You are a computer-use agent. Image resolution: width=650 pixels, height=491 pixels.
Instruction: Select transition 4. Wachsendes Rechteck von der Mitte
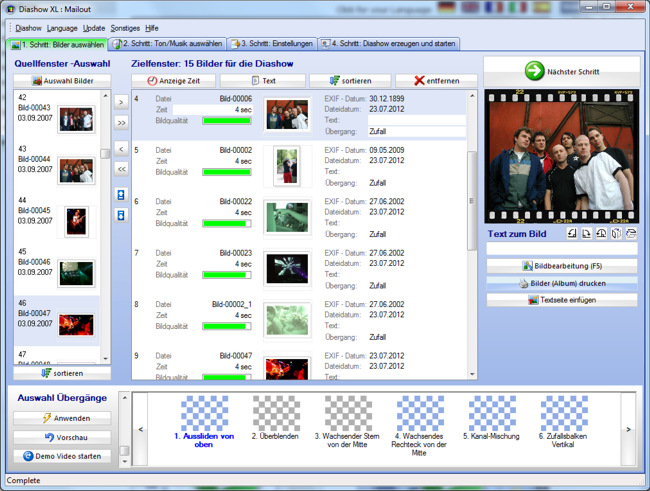point(420,425)
